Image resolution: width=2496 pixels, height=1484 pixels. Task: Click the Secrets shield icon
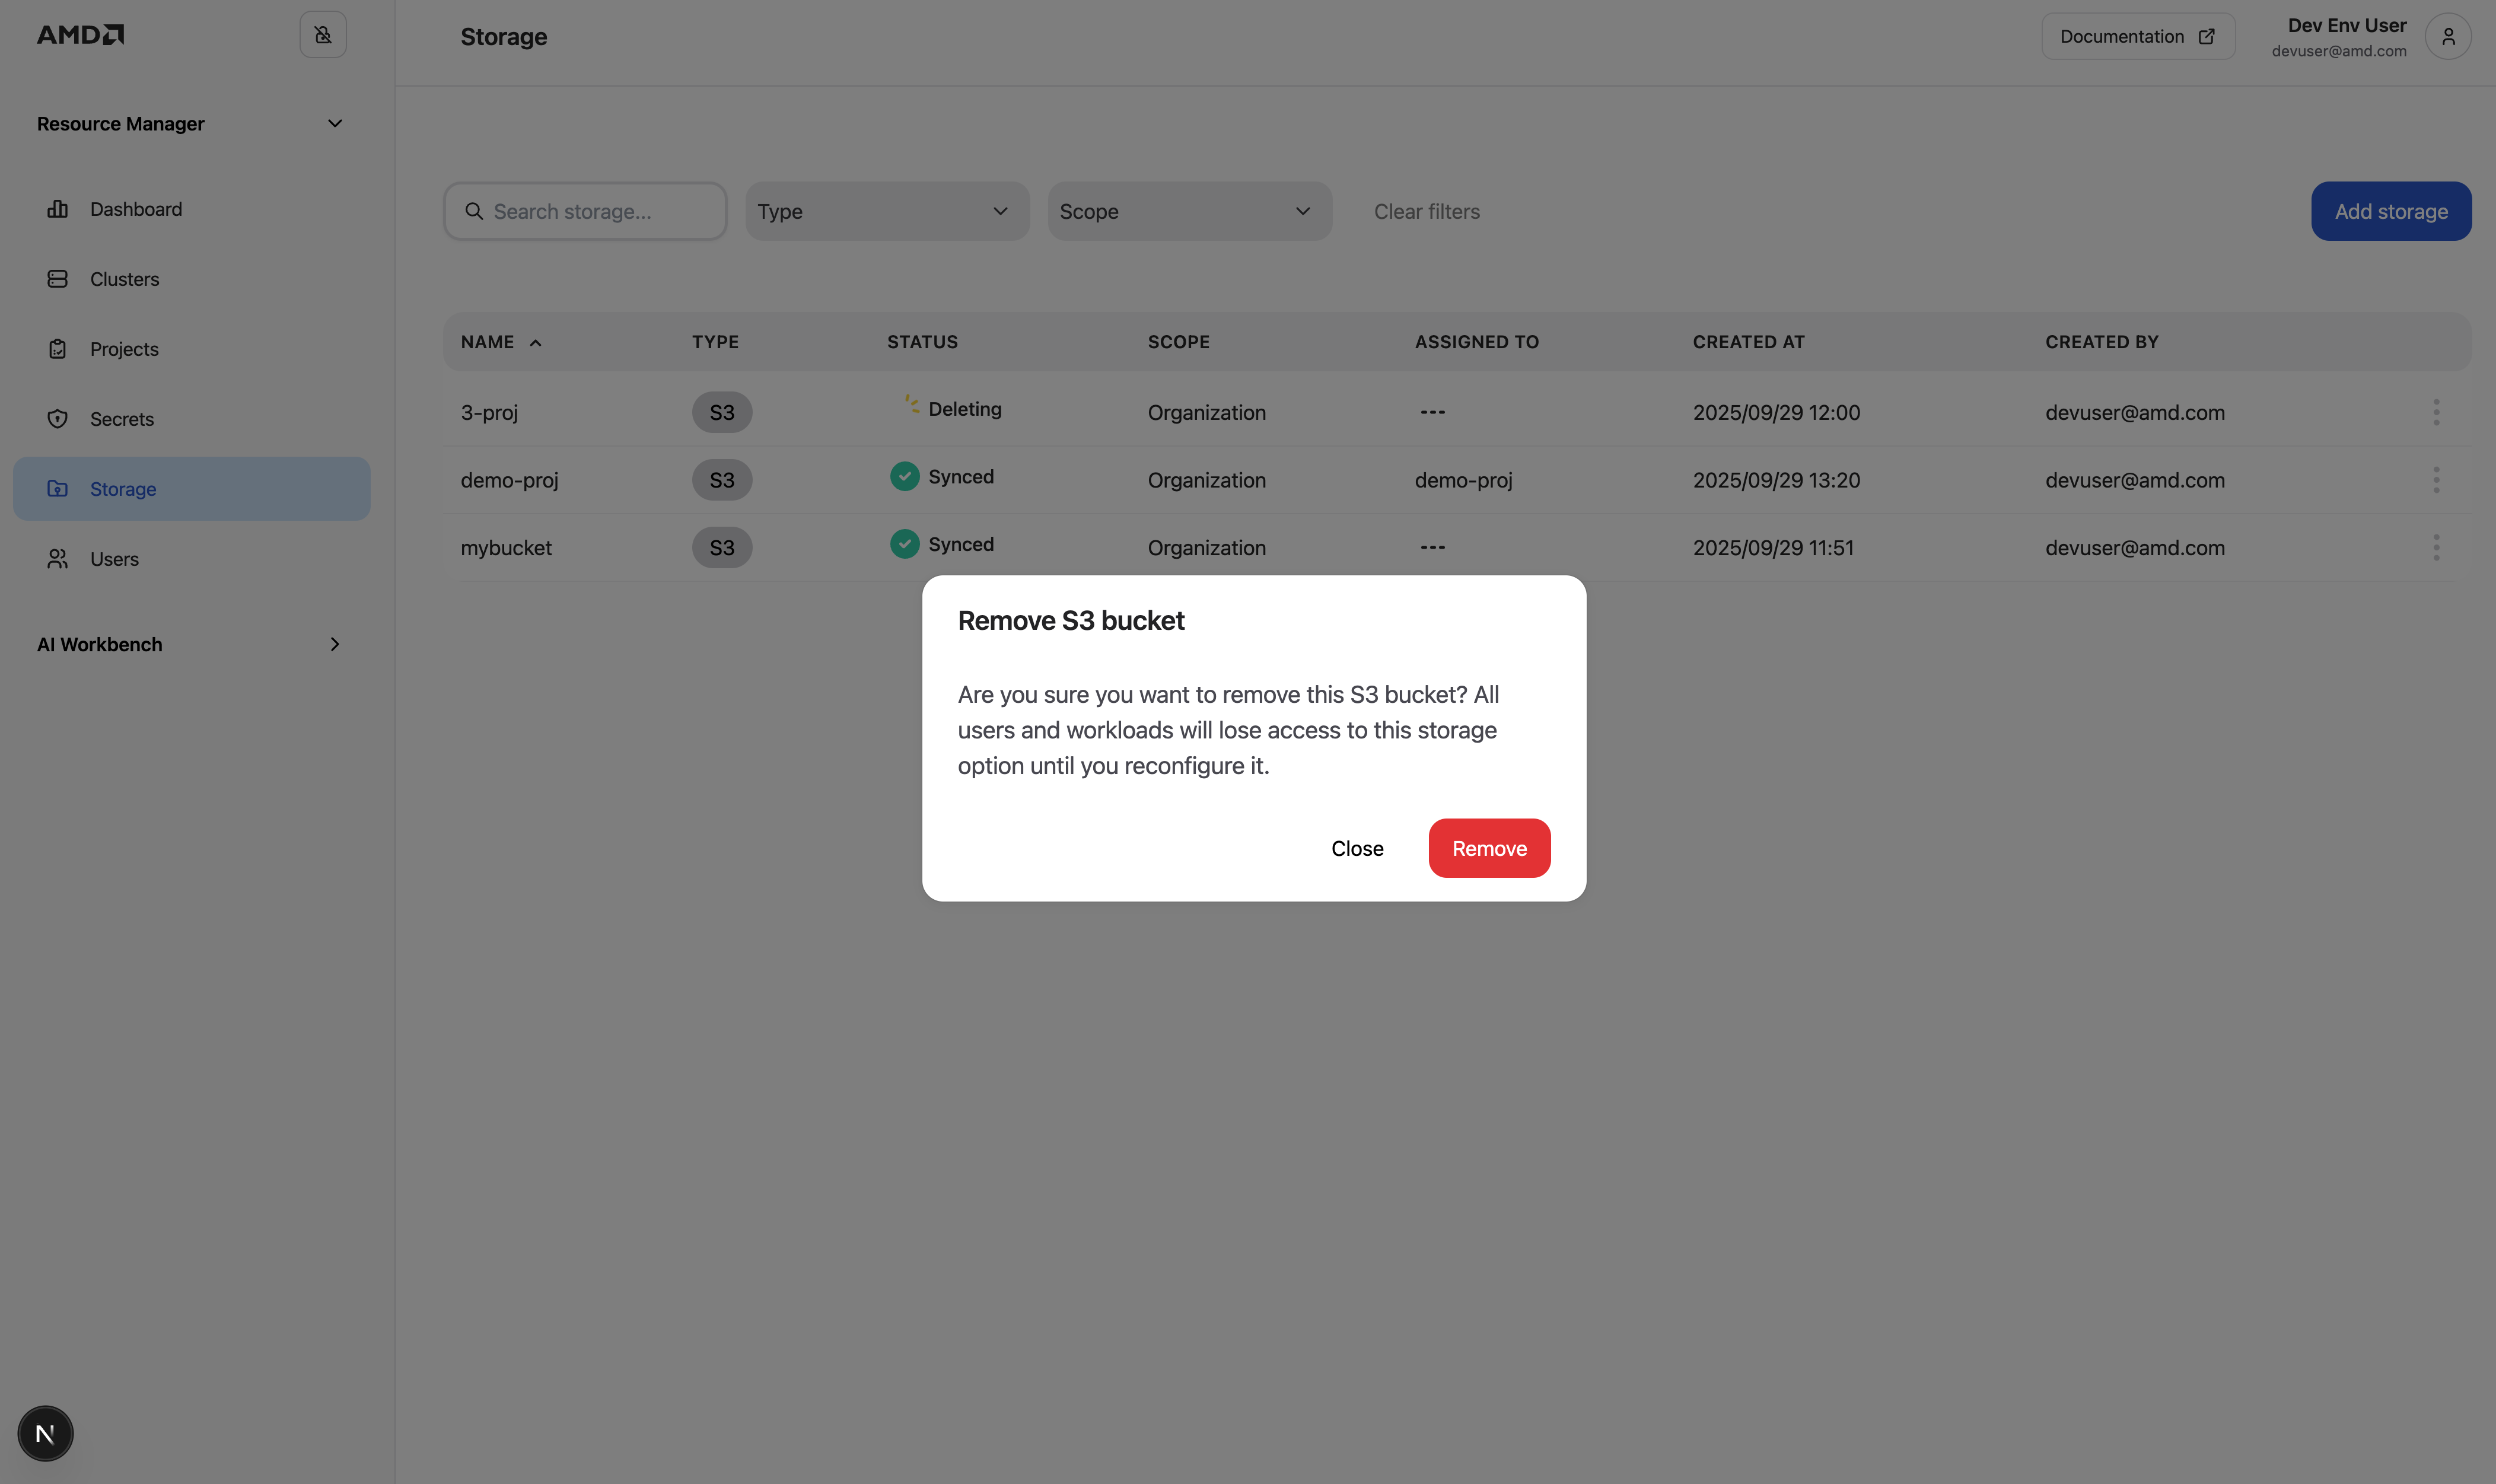(57, 419)
